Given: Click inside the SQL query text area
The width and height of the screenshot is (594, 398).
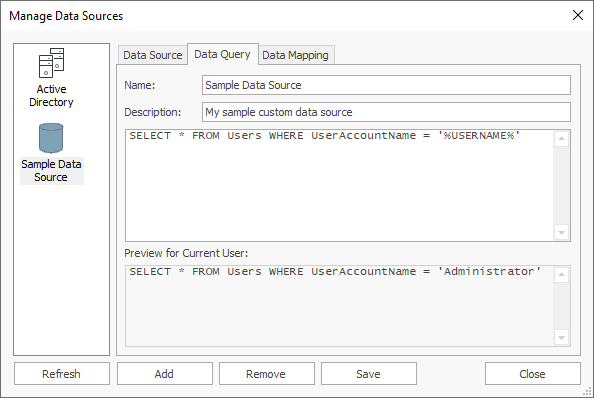Looking at the screenshot, I should click(339, 185).
